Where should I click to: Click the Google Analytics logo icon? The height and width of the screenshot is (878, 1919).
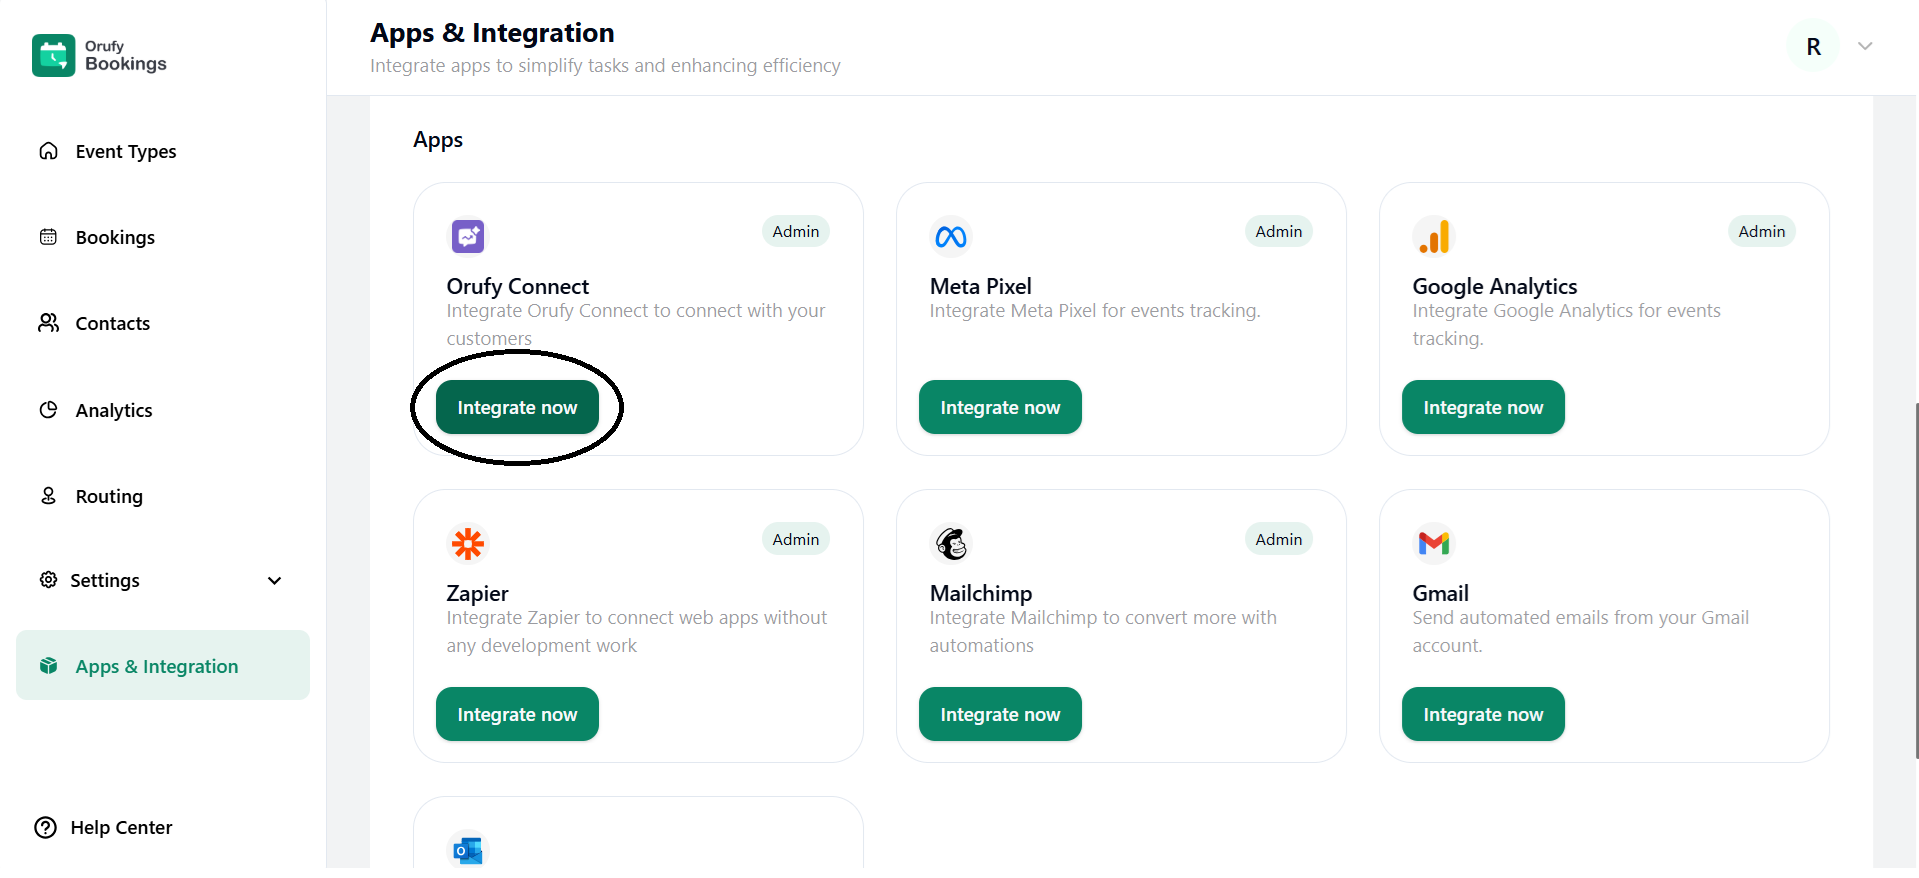click(1433, 237)
